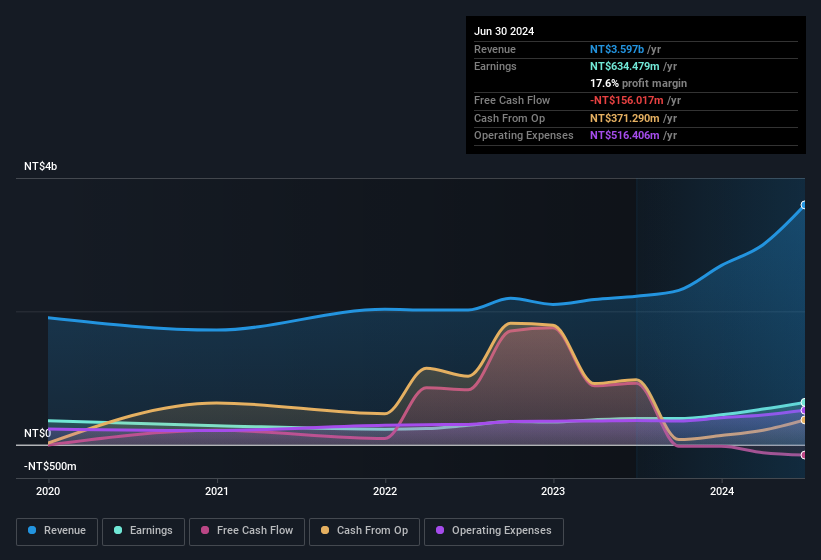Click the NT$634.479m earnings value
This screenshot has width=821, height=560.
click(625, 66)
